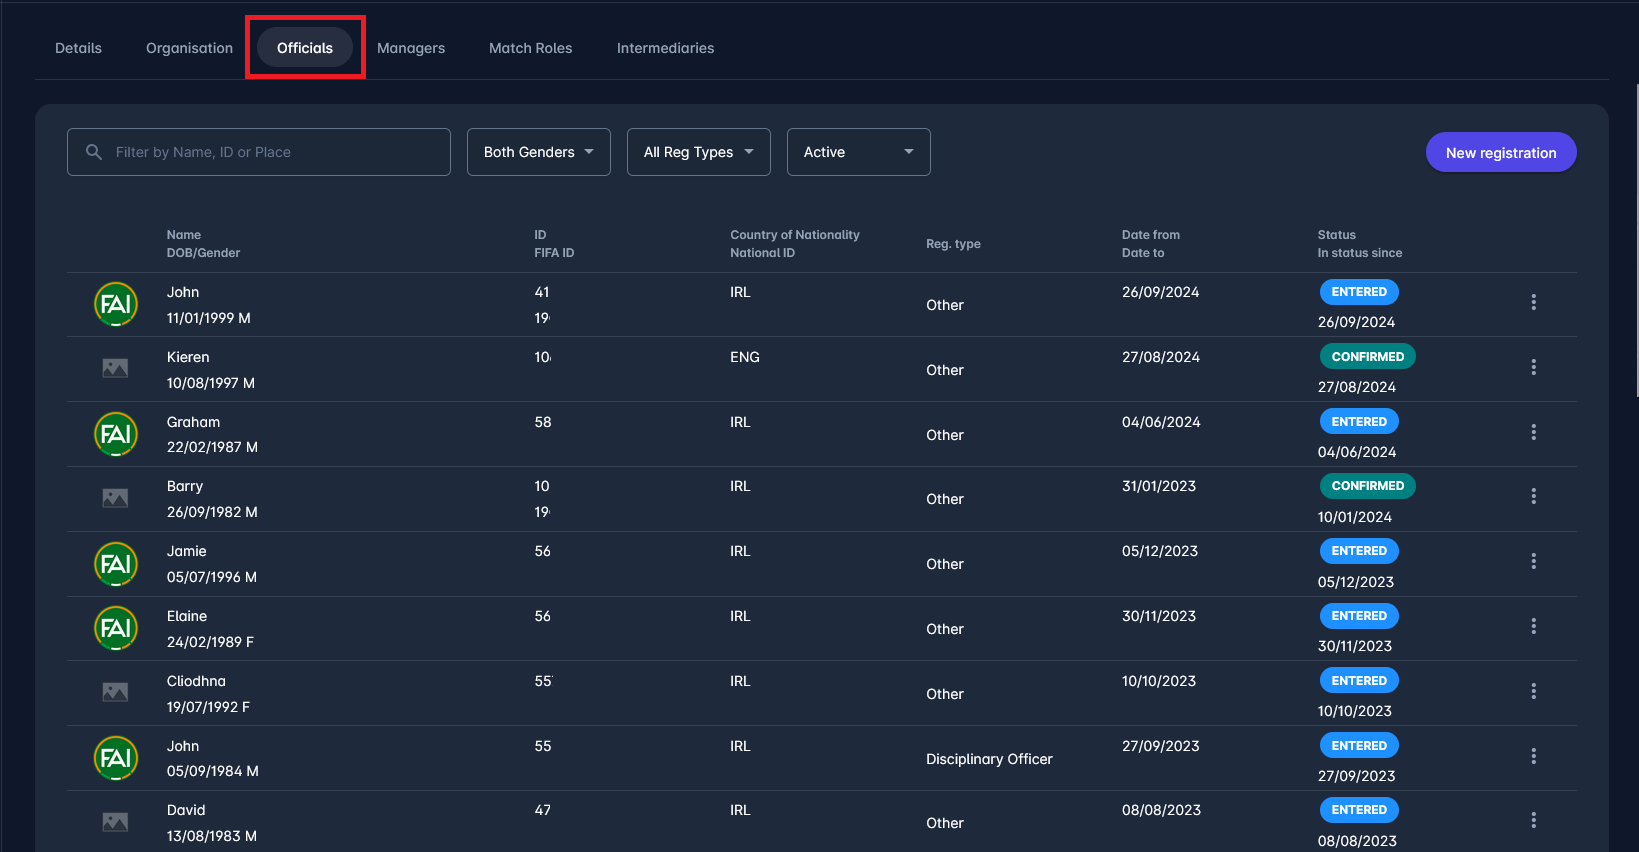This screenshot has width=1639, height=852.
Task: Open the All Reg Types dropdown
Action: coord(698,152)
